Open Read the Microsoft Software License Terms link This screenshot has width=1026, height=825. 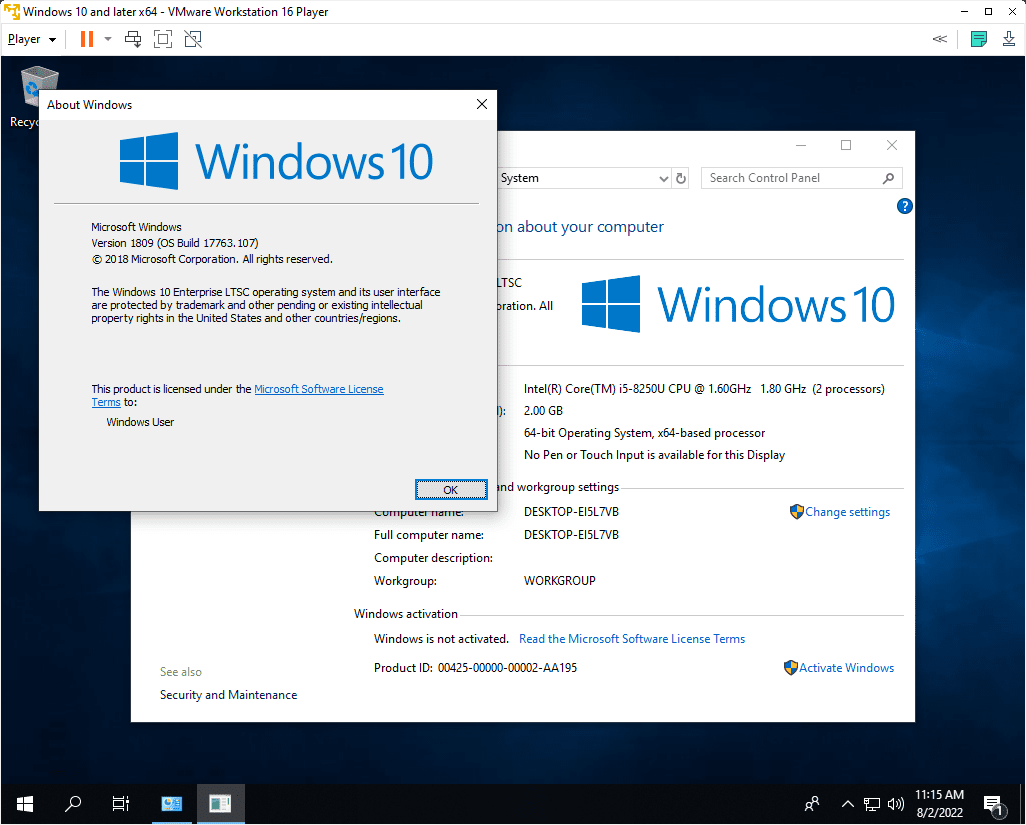(632, 639)
